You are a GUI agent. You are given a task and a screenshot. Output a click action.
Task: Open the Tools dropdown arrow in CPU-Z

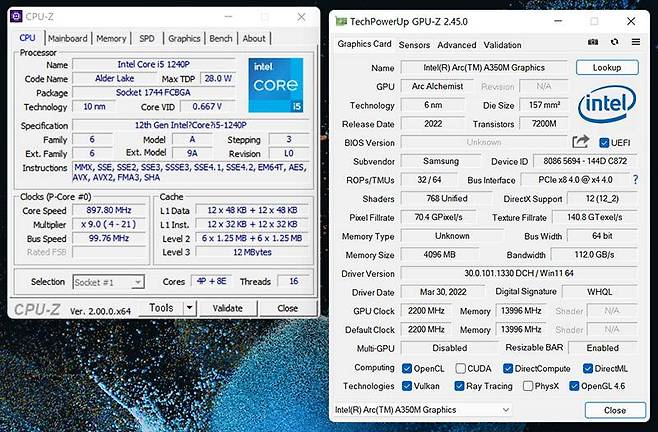click(x=190, y=308)
